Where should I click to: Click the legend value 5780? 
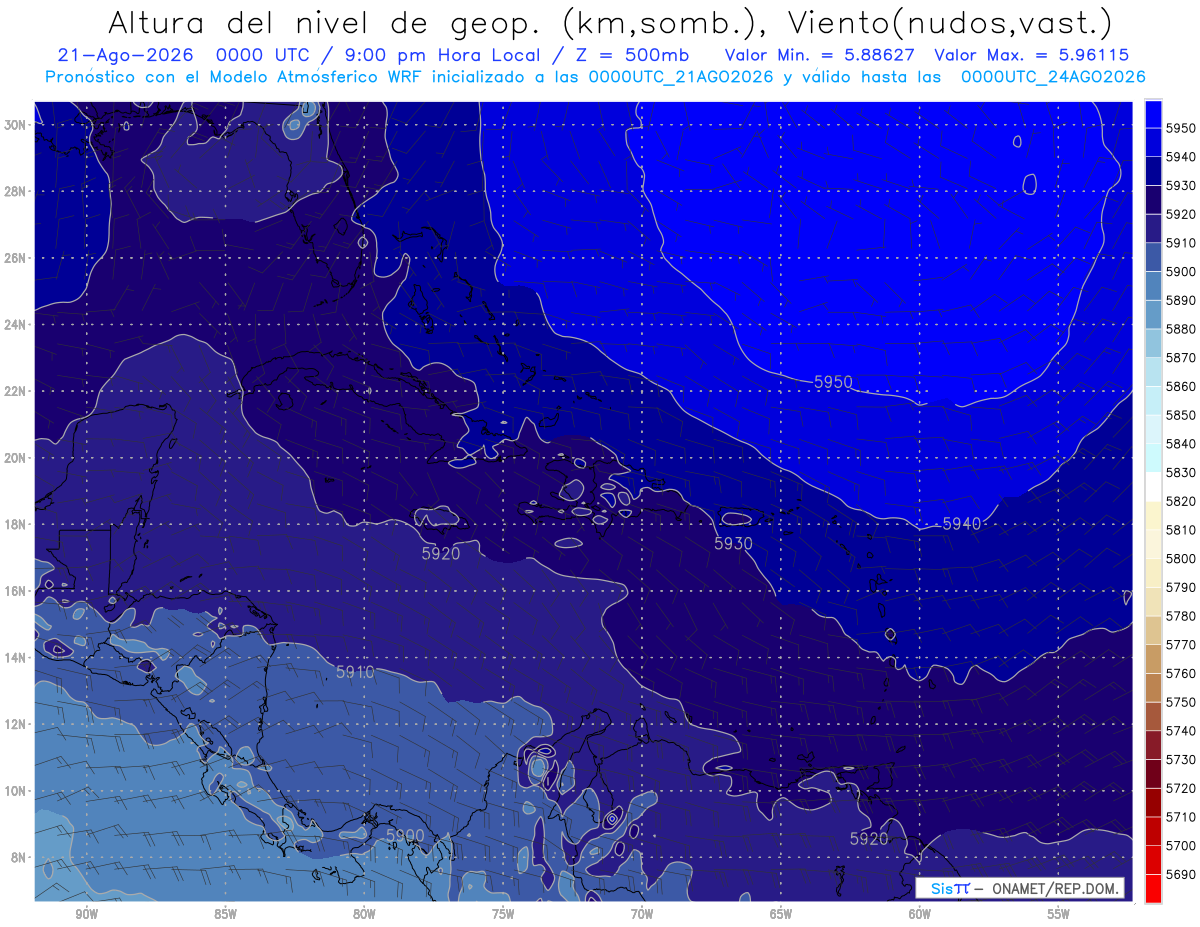(1181, 615)
